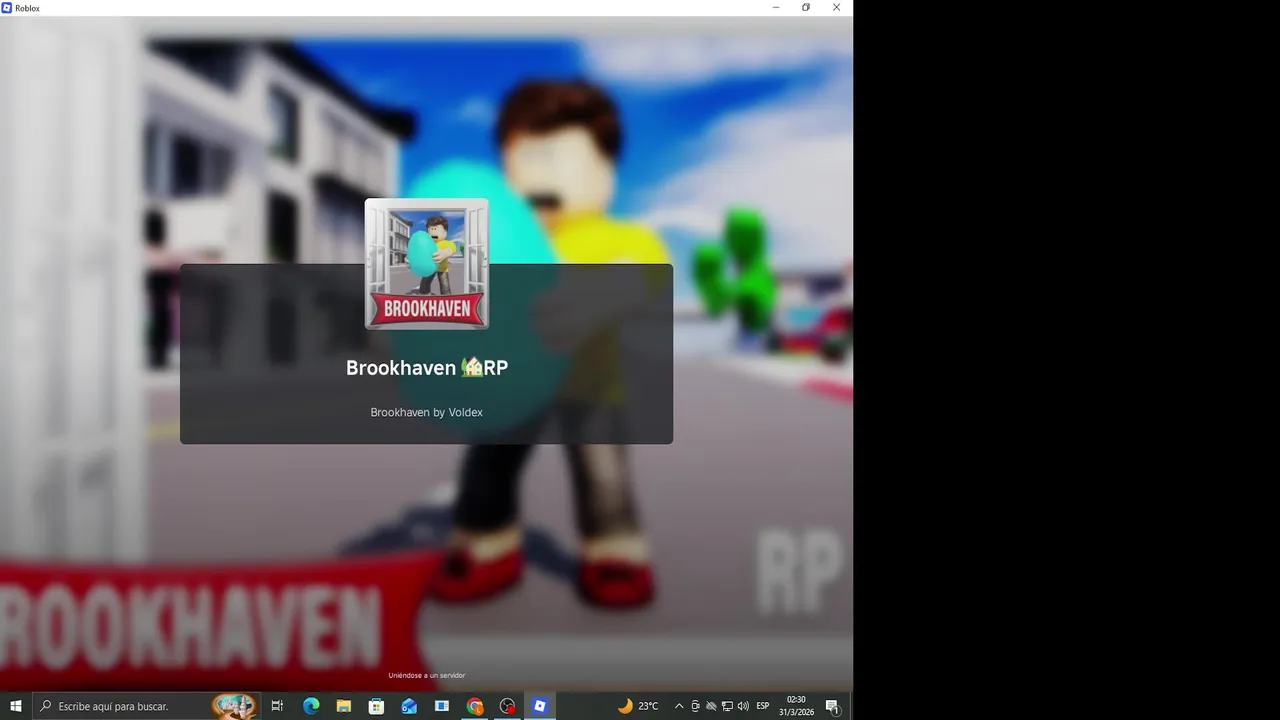The width and height of the screenshot is (1280, 720).
Task: Open the clock and calendar flyout
Action: click(796, 706)
